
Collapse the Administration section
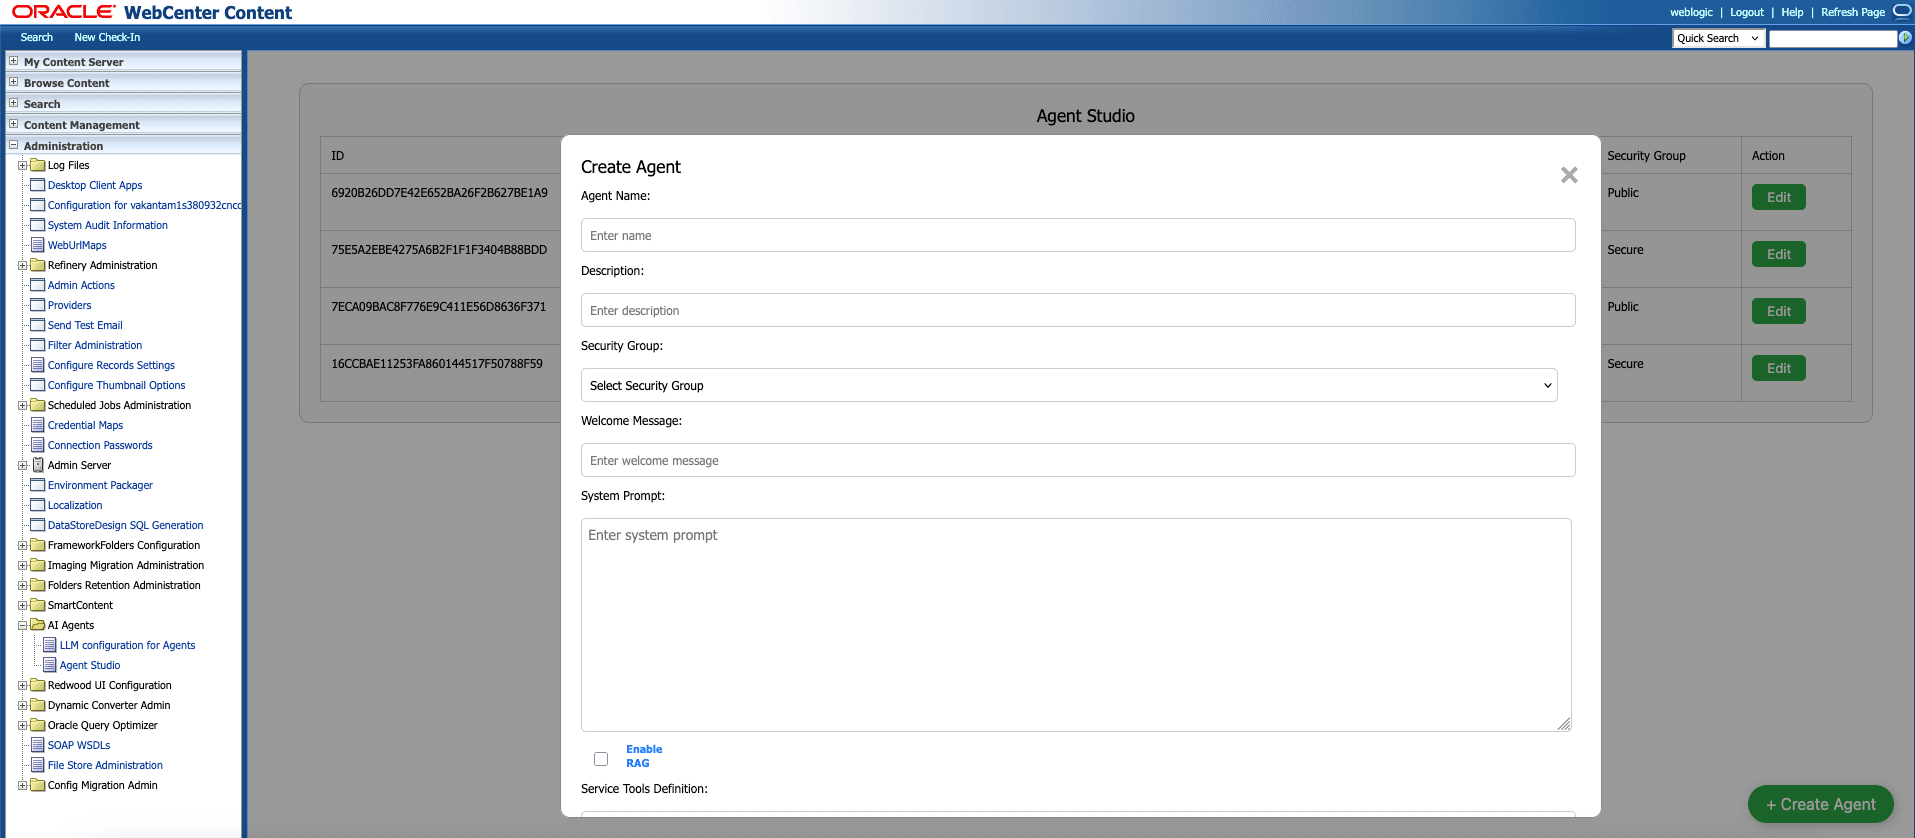click(14, 145)
